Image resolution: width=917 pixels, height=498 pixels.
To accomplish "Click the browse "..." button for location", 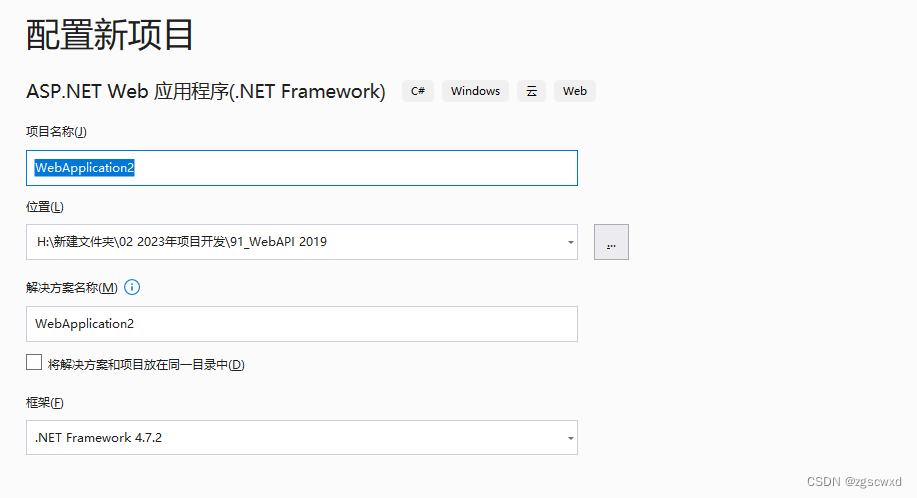I will coord(611,242).
